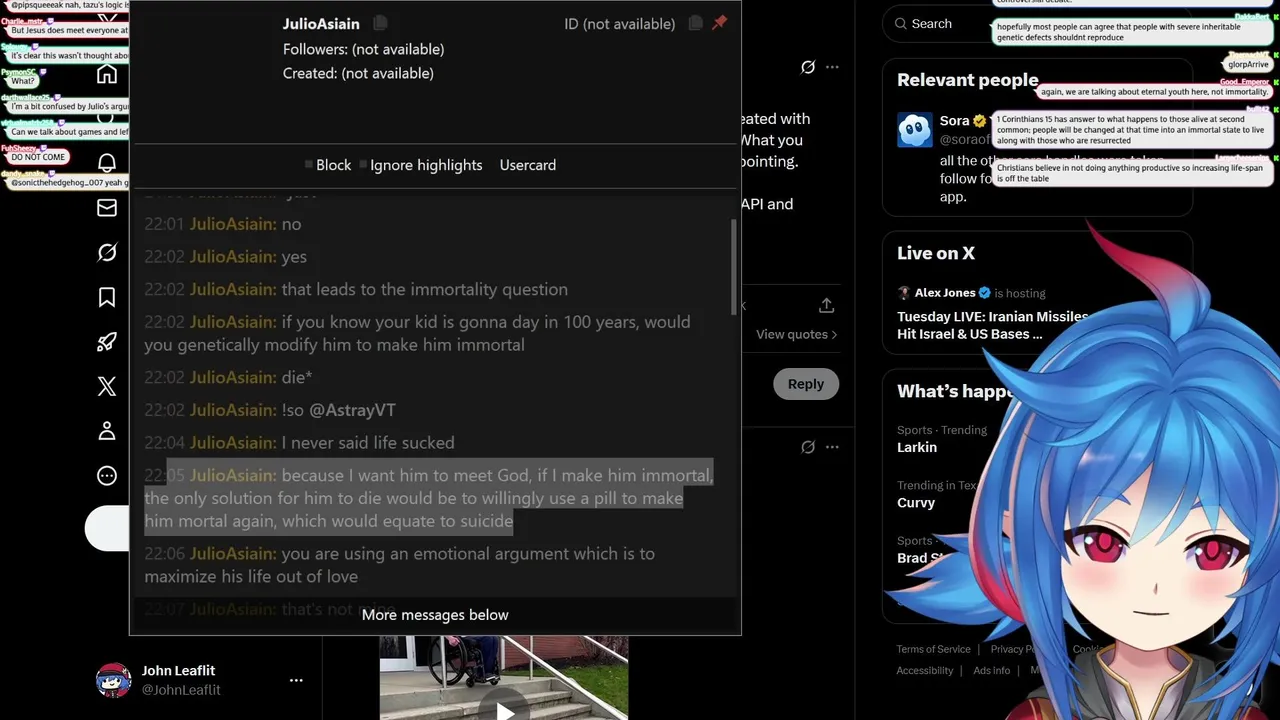Open Ads info footer link

[x=992, y=670]
